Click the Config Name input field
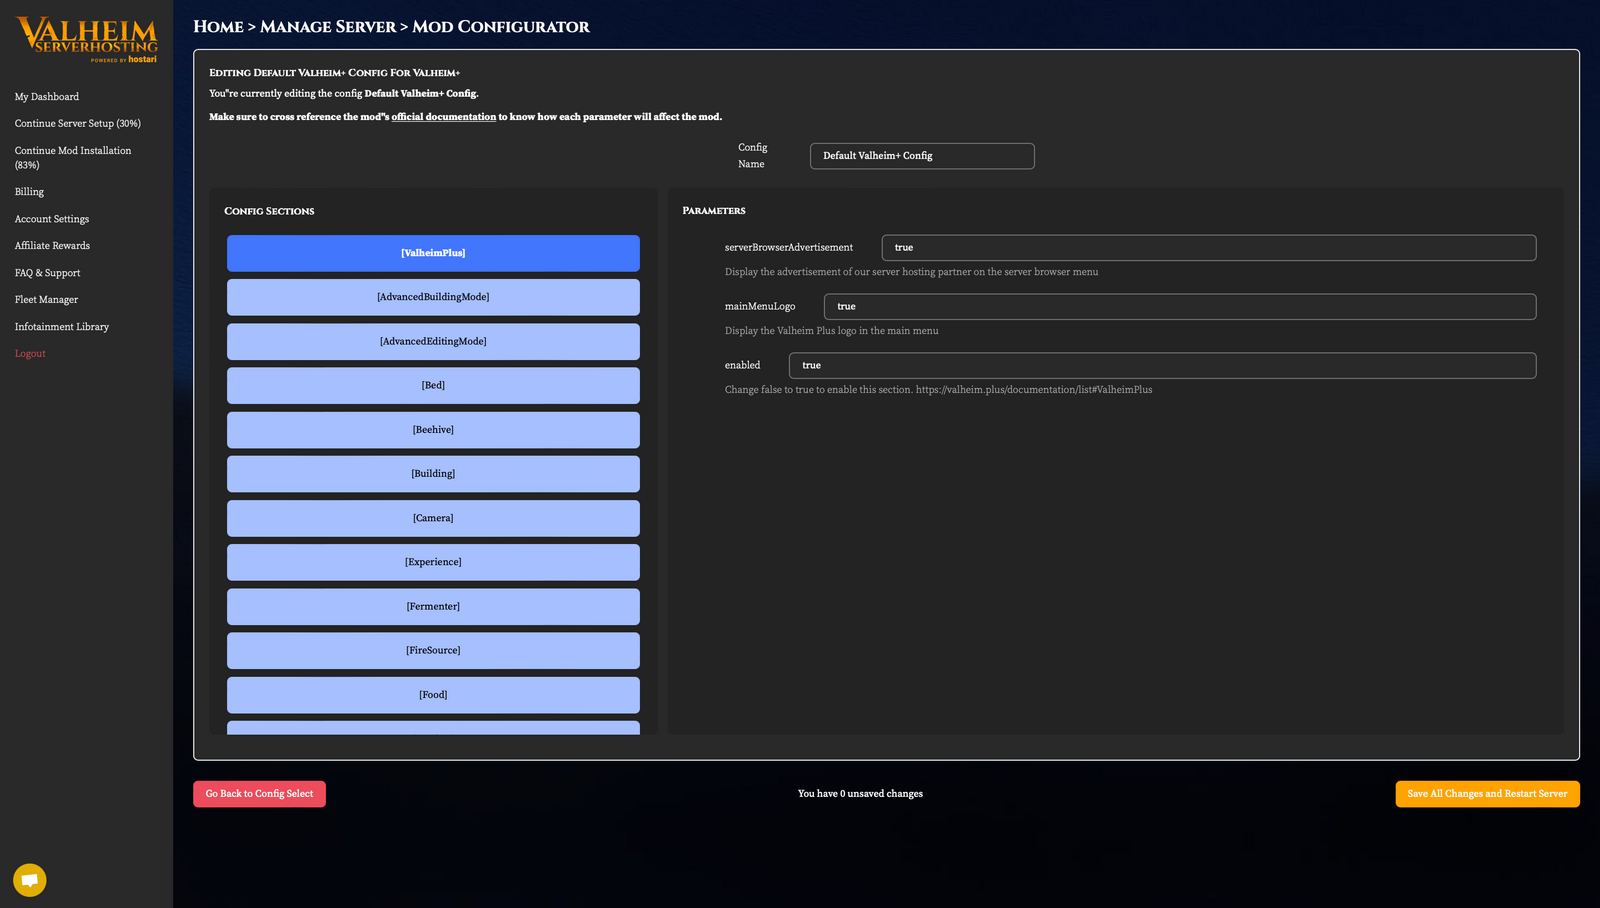 coord(921,156)
